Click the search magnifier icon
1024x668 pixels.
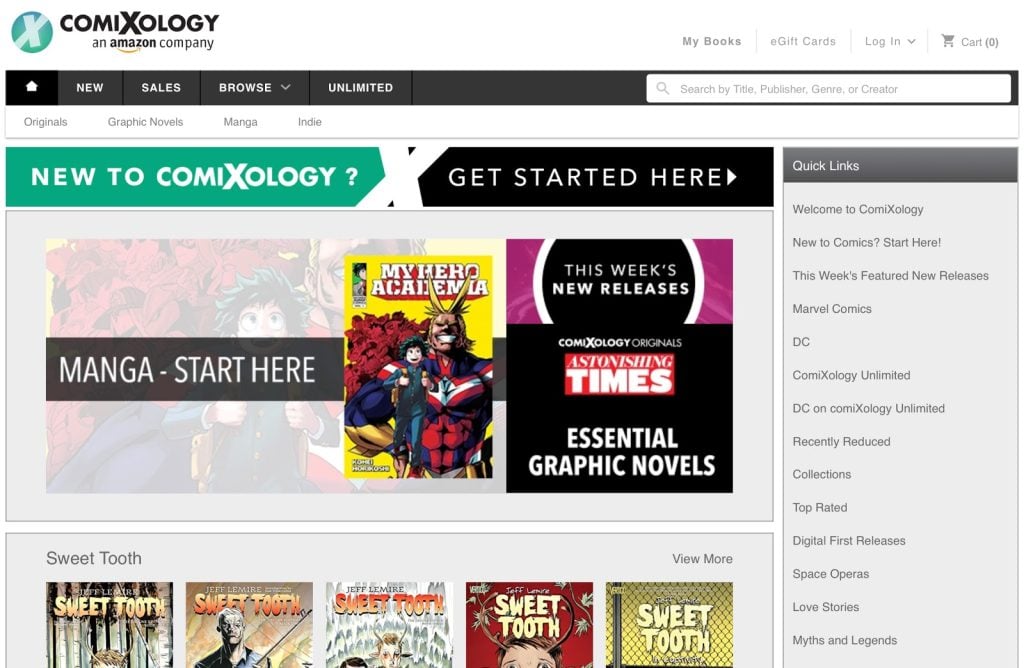pyautogui.click(x=662, y=88)
